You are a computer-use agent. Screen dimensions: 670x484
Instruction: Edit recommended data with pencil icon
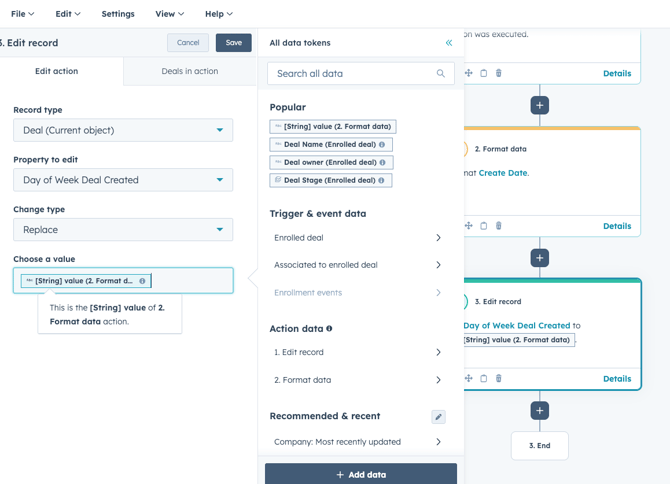(x=438, y=416)
